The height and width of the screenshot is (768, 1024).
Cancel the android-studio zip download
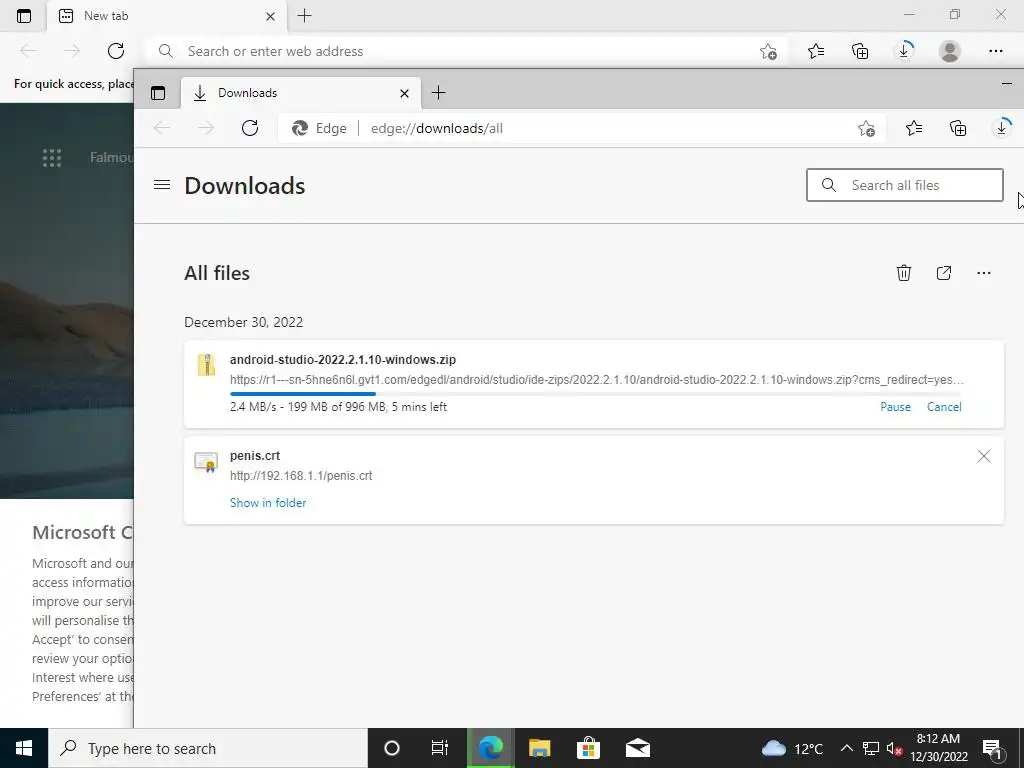click(x=944, y=406)
